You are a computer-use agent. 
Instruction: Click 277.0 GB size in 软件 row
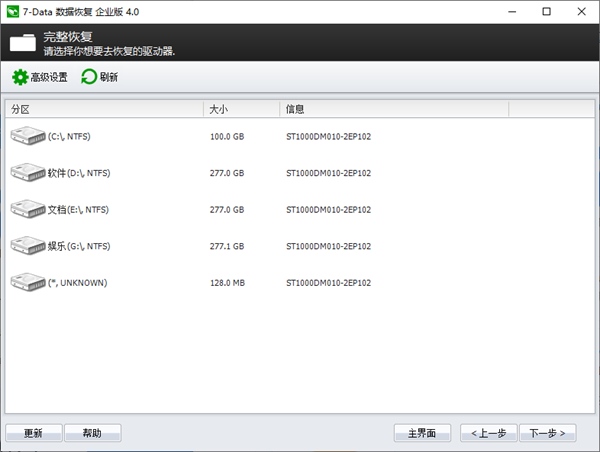coord(227,173)
